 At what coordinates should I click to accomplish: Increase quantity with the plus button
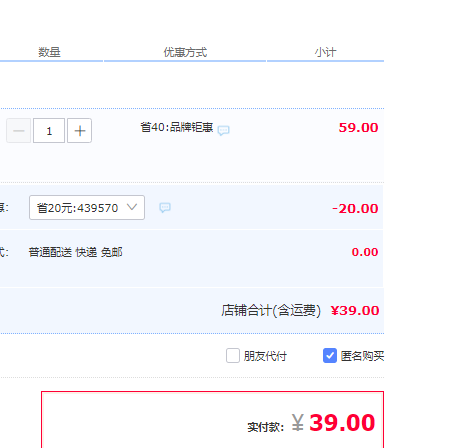(80, 131)
